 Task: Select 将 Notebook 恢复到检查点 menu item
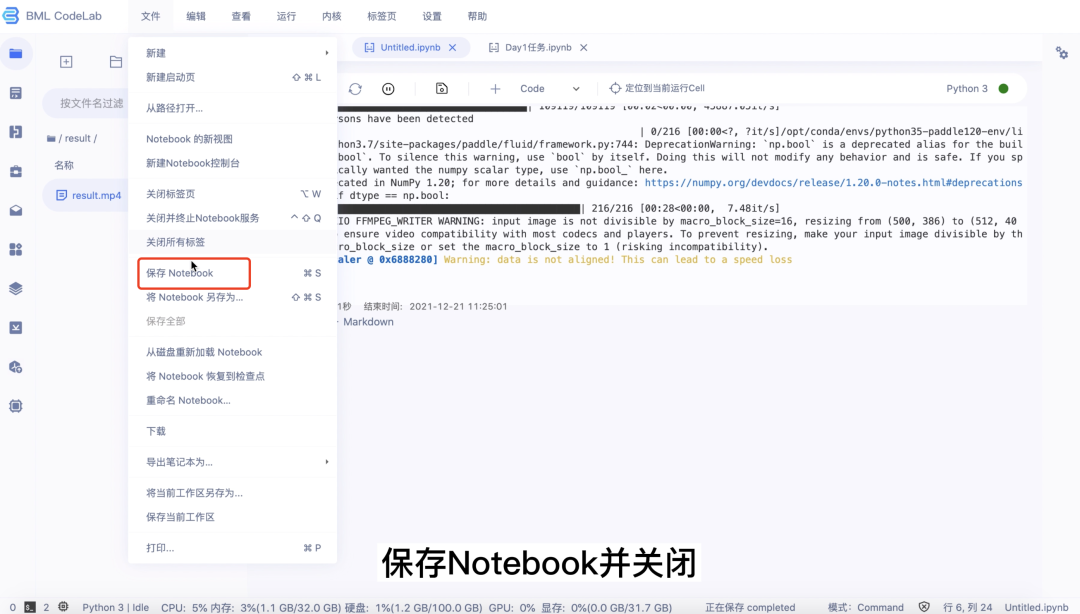[x=232, y=376]
